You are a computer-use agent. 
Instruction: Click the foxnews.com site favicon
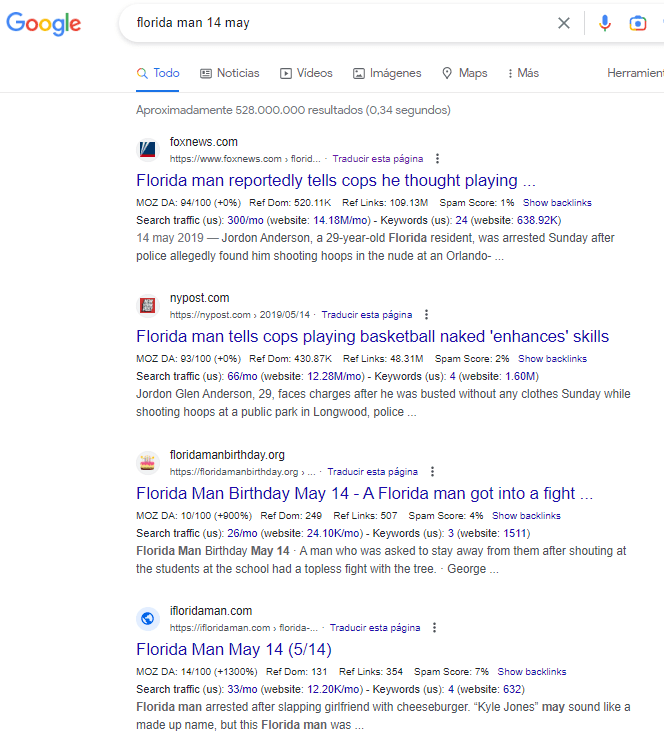pyautogui.click(x=148, y=150)
